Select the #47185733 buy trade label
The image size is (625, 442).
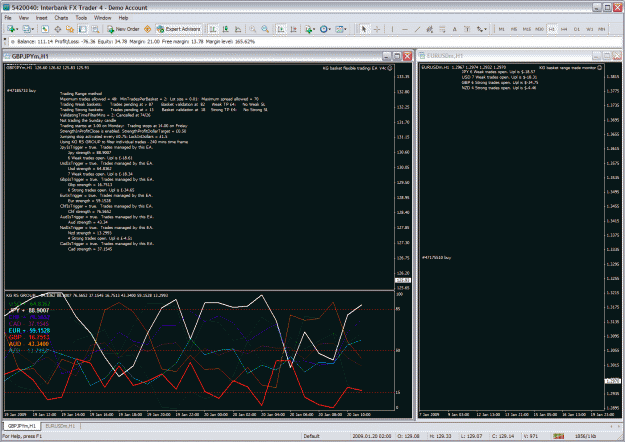(x=22, y=90)
